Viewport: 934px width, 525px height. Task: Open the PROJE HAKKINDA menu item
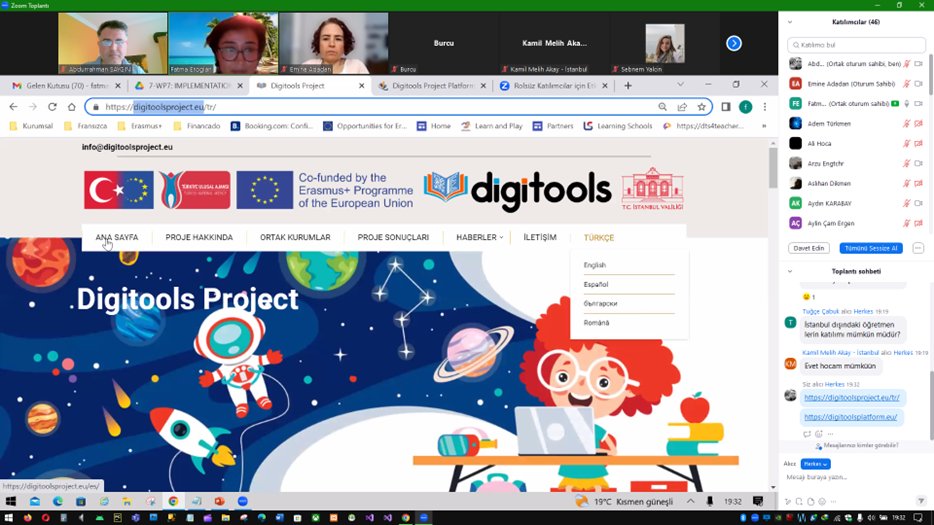click(199, 237)
